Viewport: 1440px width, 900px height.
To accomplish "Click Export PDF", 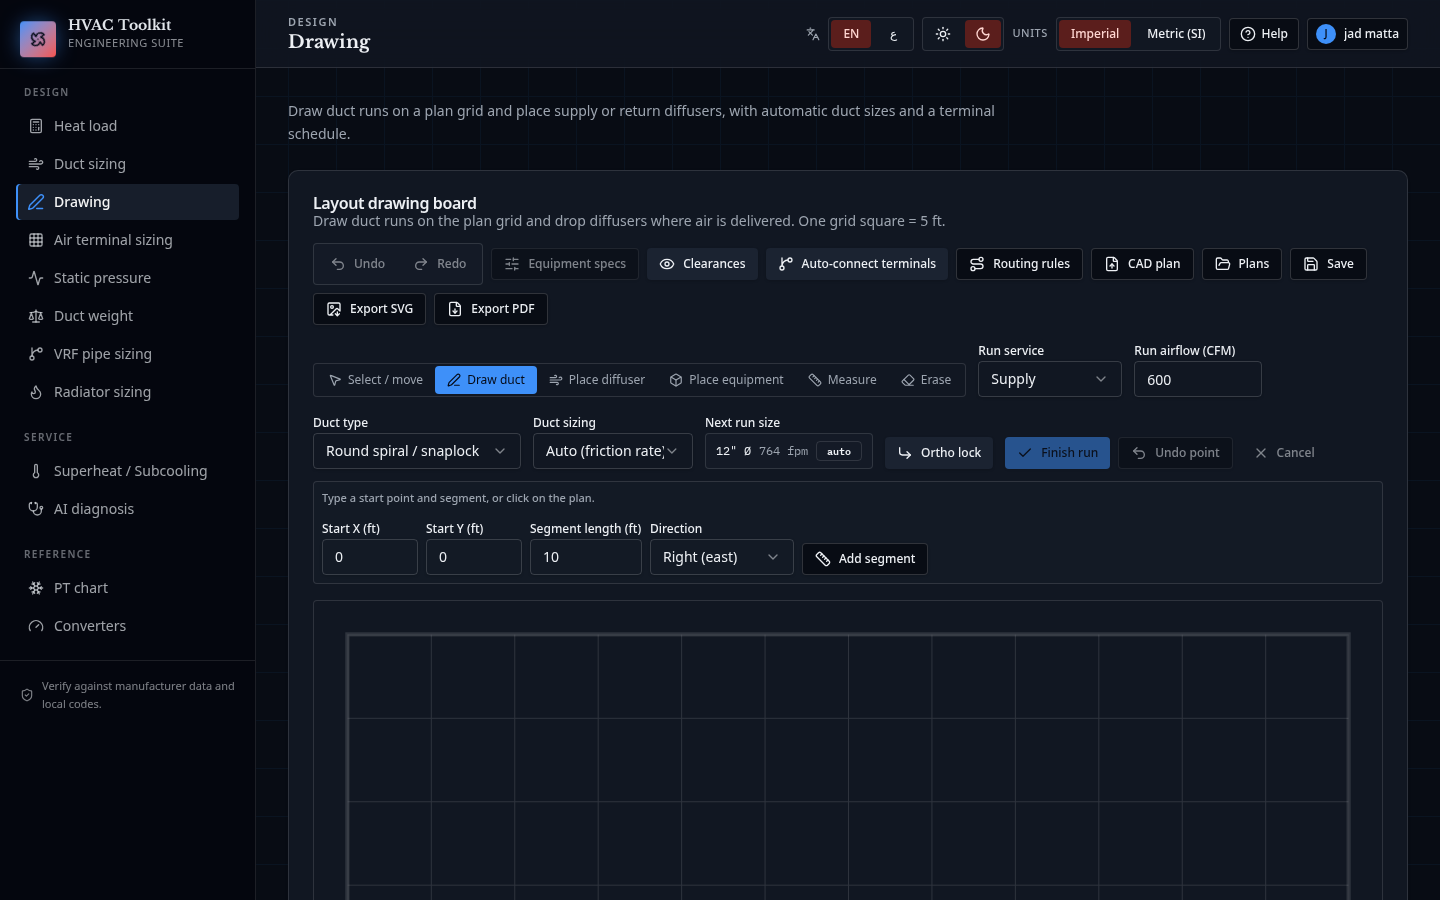I will [x=491, y=309].
